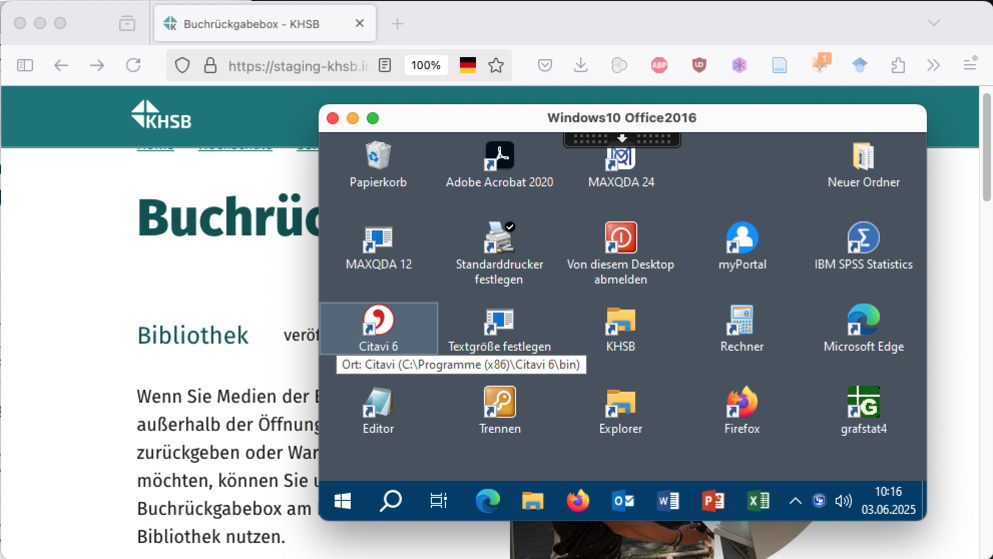Viewport: 993px width, 559px height.
Task: Open the Windows Start menu
Action: click(x=343, y=501)
